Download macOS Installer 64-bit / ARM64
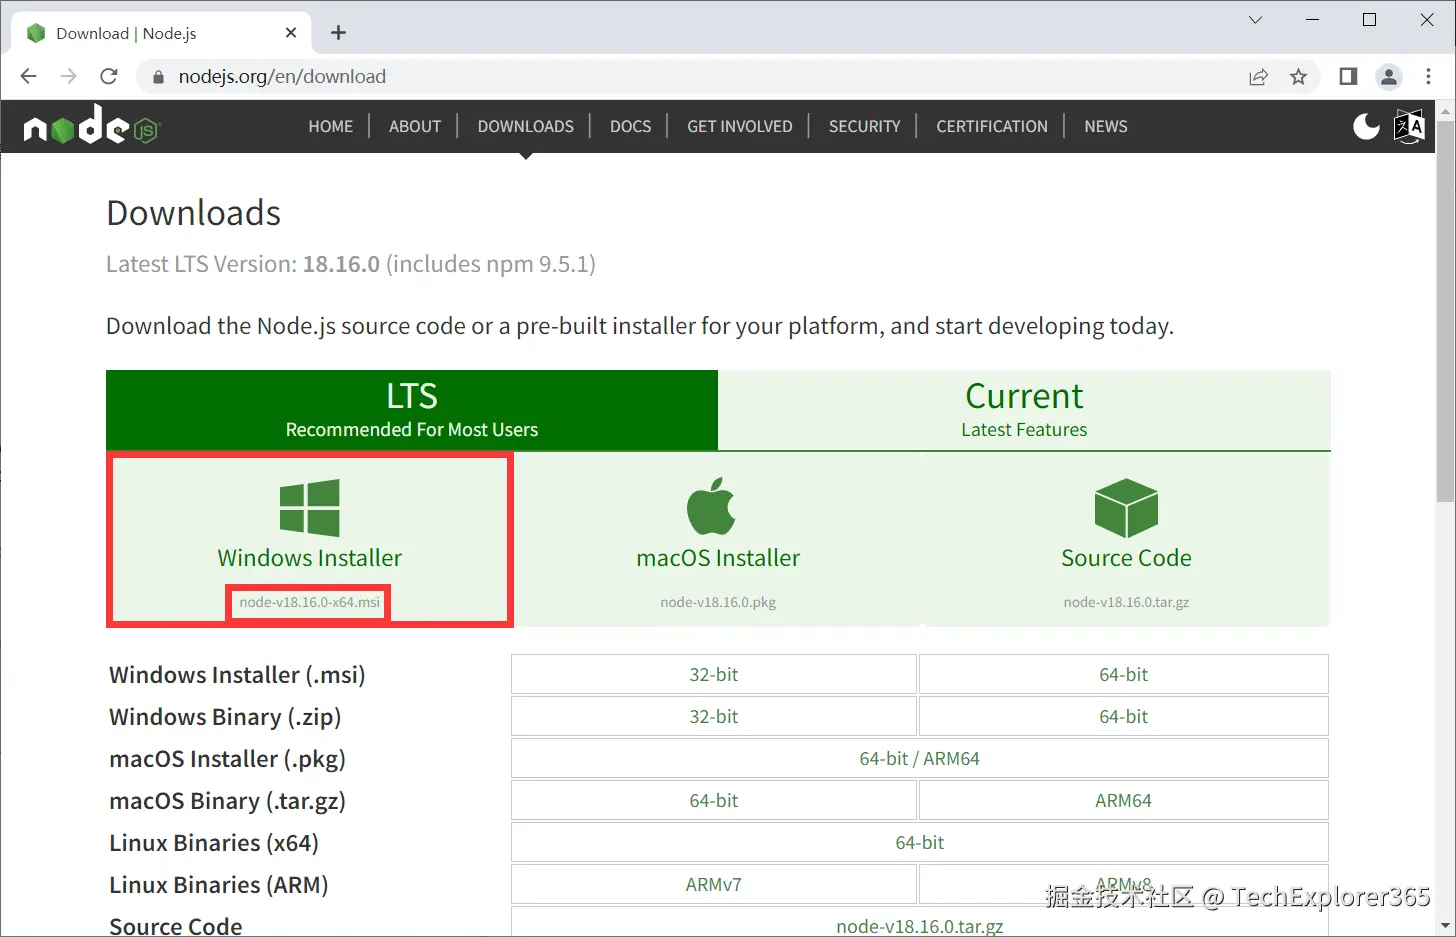The image size is (1456, 937). (920, 758)
